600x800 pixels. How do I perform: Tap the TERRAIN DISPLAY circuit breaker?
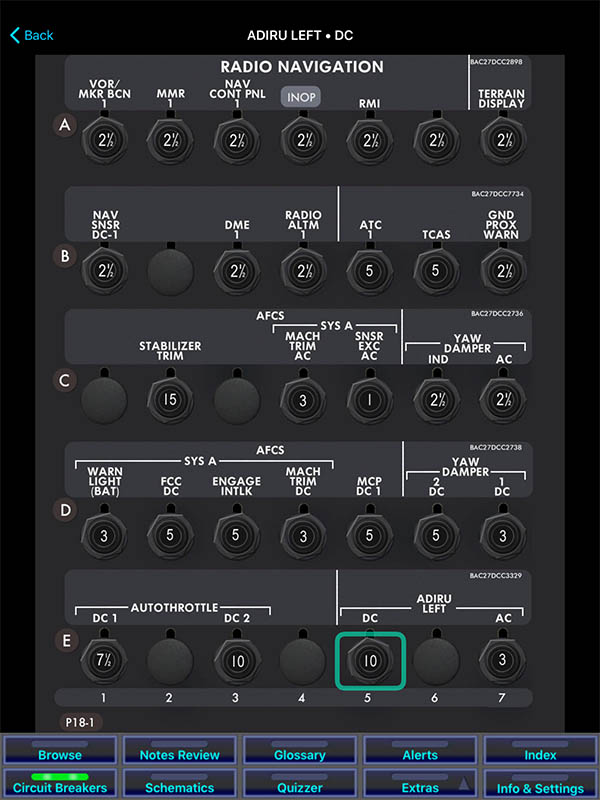tap(502, 141)
